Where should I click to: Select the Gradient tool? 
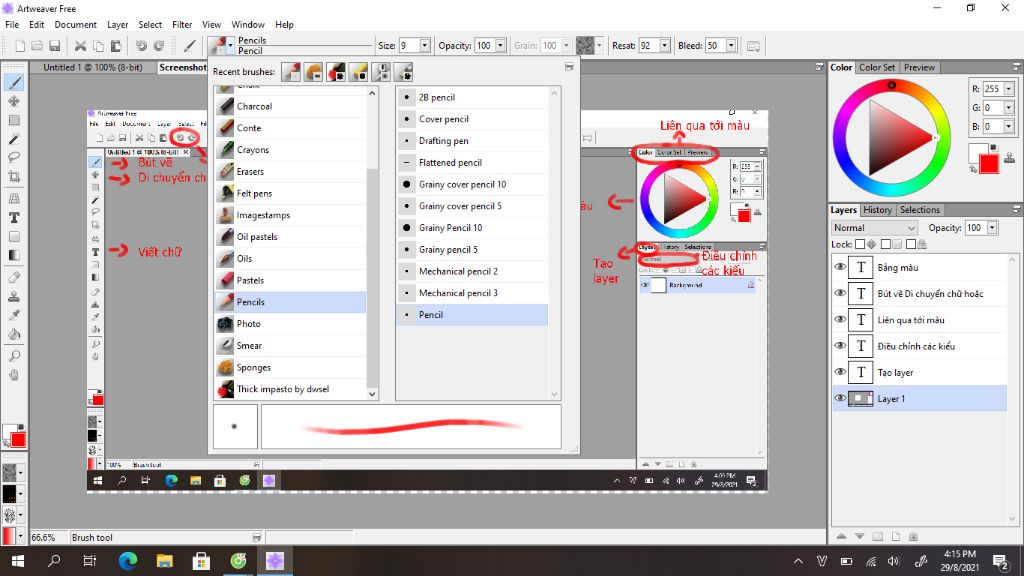(14, 255)
